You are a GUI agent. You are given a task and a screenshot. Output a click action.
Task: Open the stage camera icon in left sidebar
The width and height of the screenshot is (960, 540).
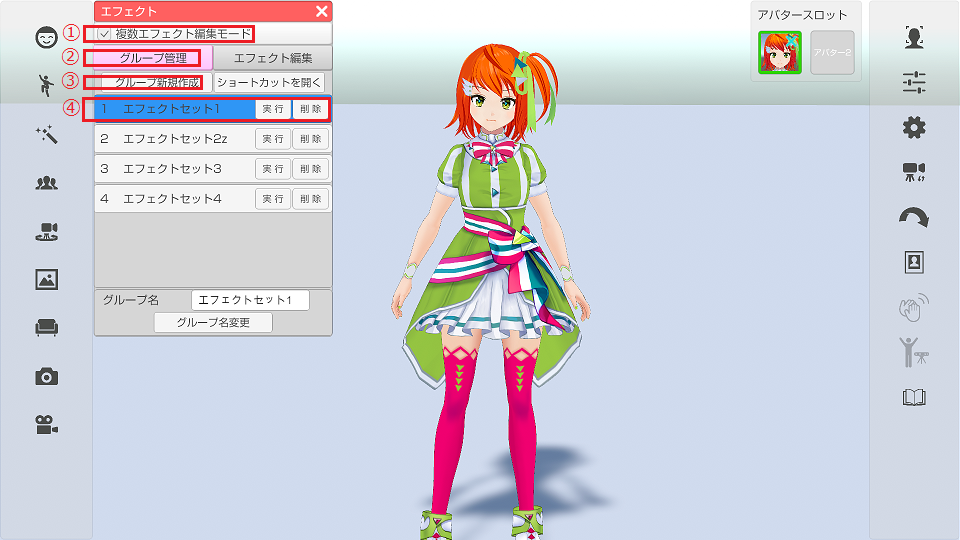point(47,231)
